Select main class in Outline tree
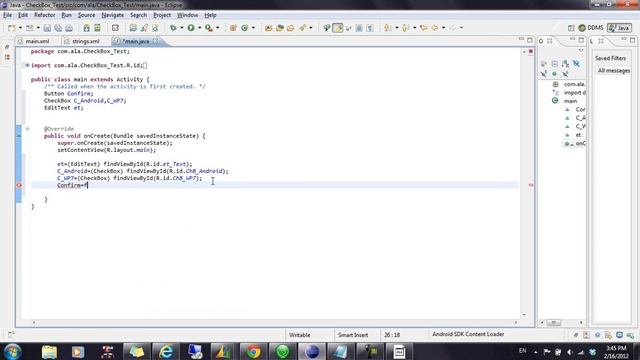 click(x=570, y=101)
